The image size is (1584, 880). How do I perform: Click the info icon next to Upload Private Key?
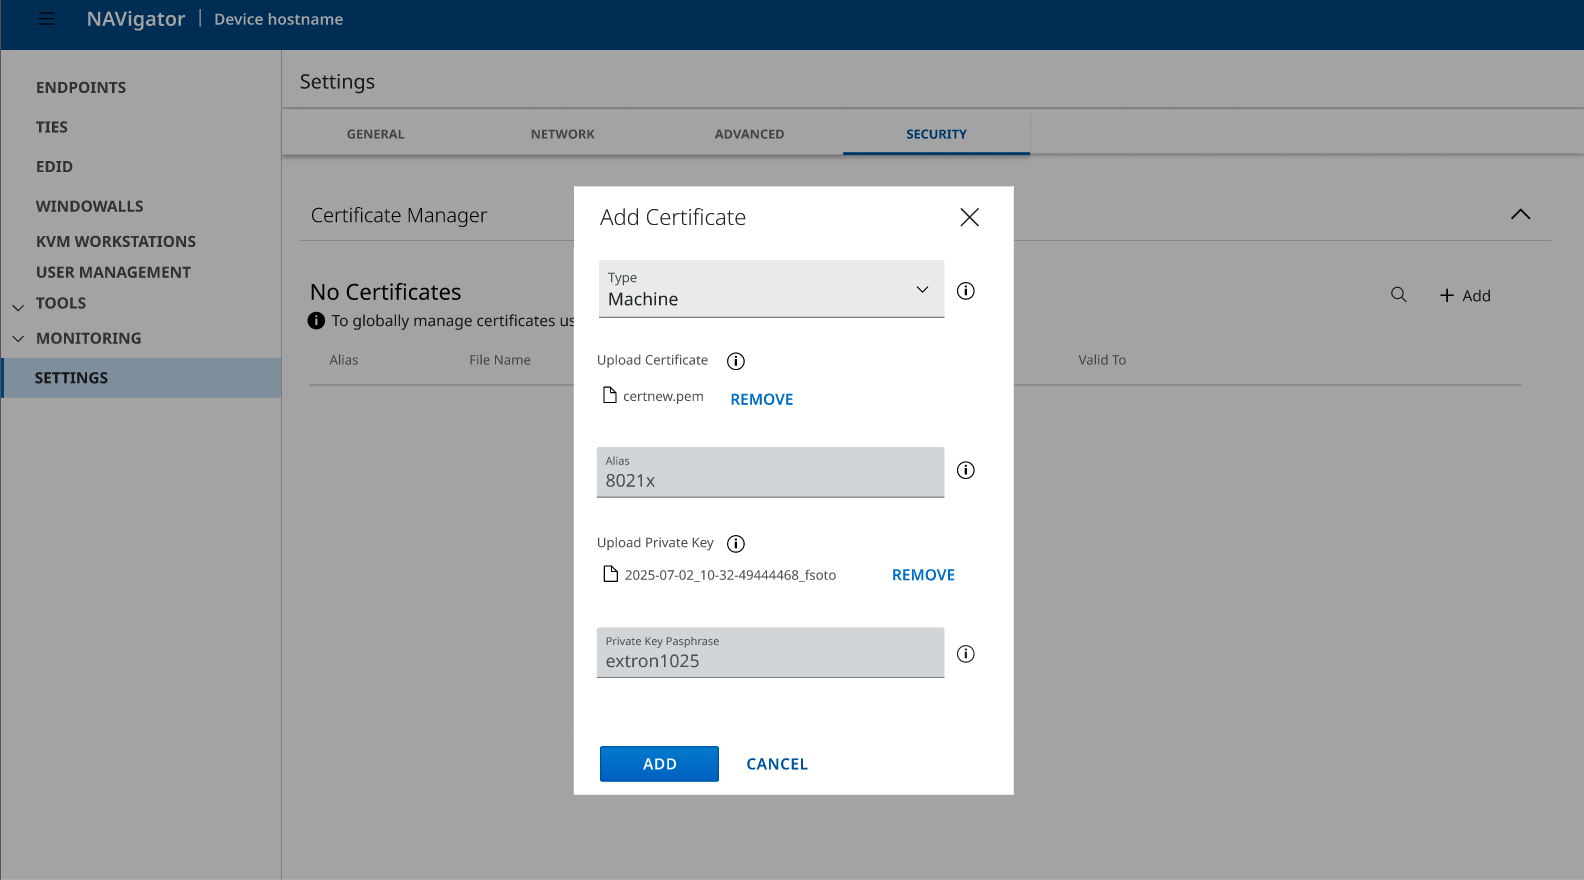[x=736, y=544]
